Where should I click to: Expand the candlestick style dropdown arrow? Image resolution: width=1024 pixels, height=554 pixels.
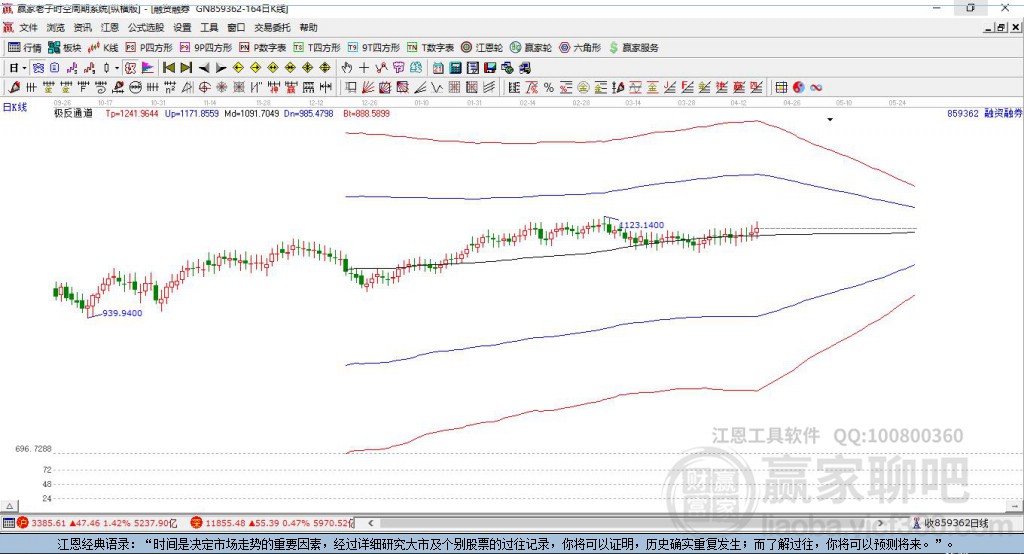(117, 68)
